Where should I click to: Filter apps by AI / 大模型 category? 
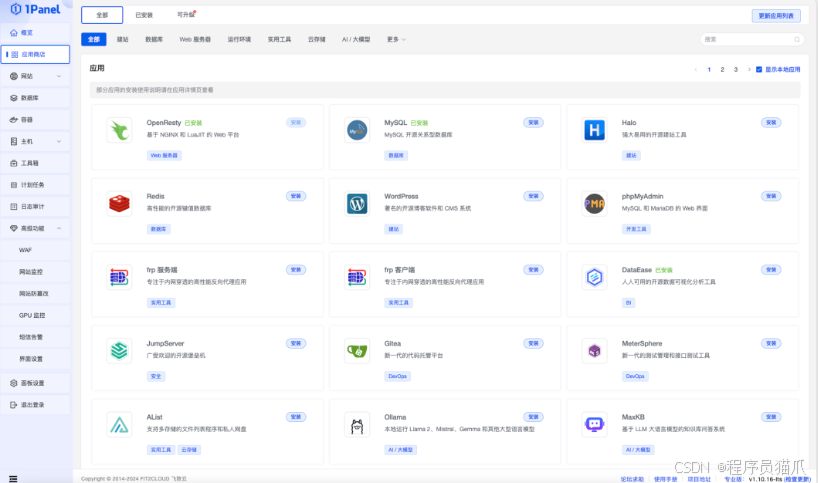[356, 39]
